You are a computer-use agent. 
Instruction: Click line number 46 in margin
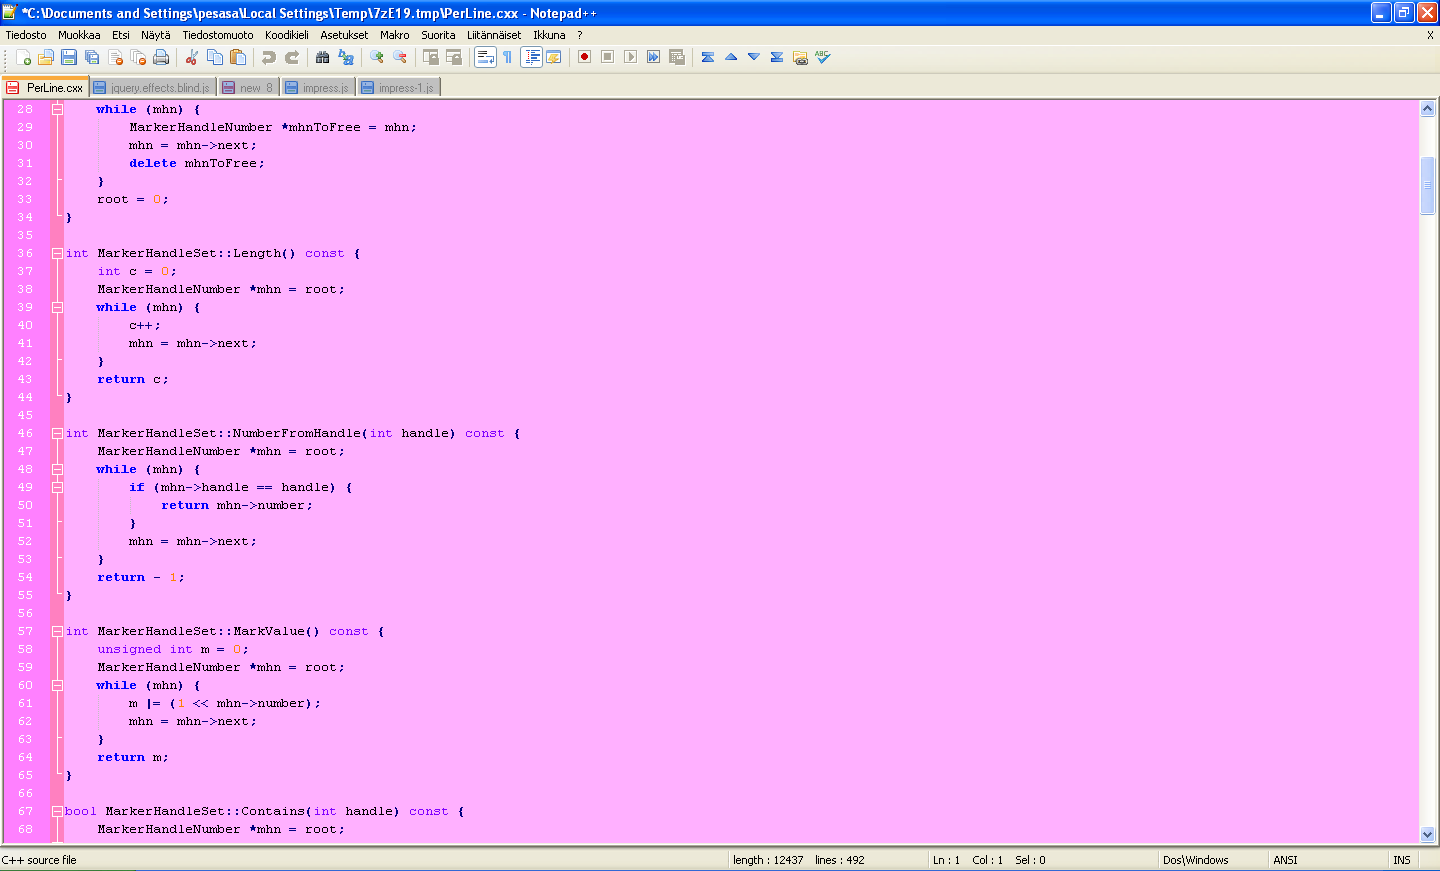[x=25, y=433]
